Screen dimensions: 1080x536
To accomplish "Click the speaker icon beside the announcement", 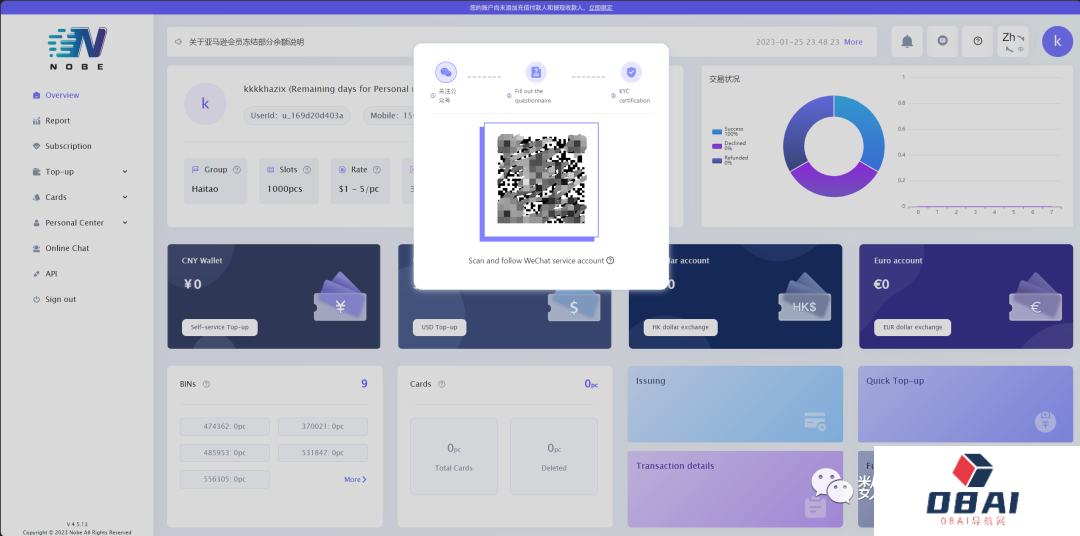I will pyautogui.click(x=178, y=42).
